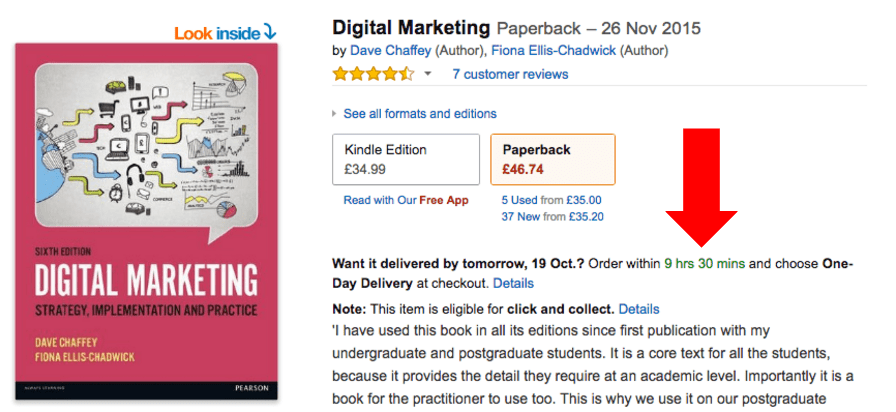This screenshot has height=412, width=896.
Task: Open the 5 Used from £35.00 offers
Action: [552, 200]
